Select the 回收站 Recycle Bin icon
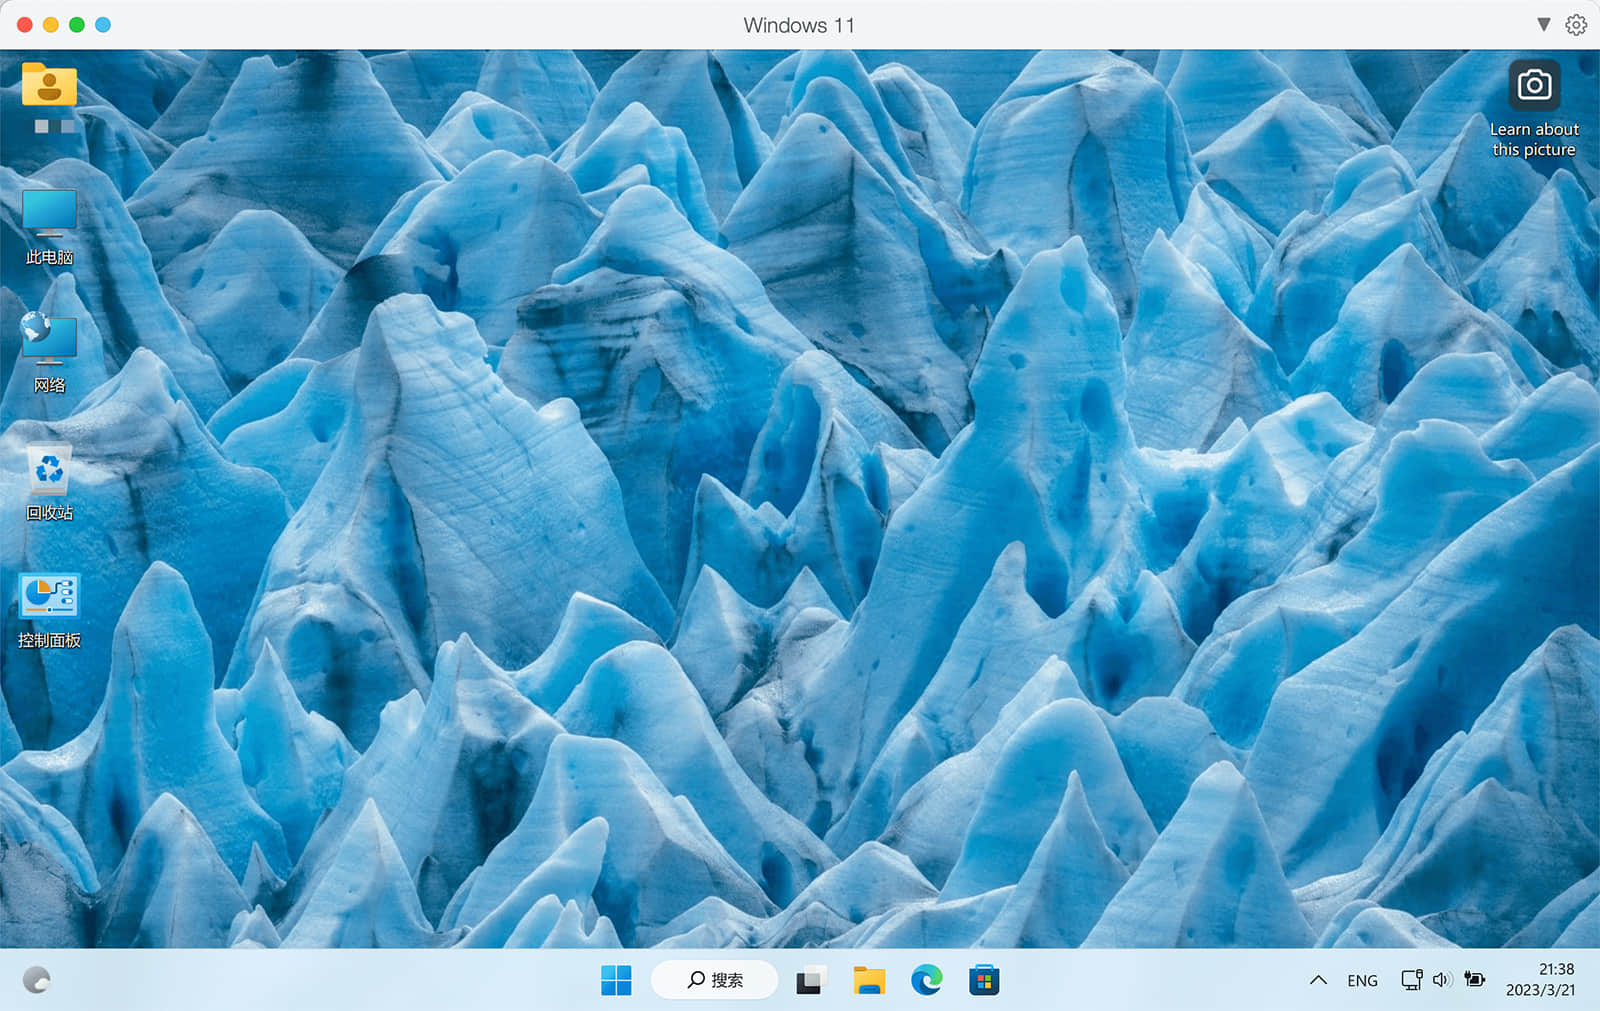Image resolution: width=1600 pixels, height=1011 pixels. click(x=49, y=471)
